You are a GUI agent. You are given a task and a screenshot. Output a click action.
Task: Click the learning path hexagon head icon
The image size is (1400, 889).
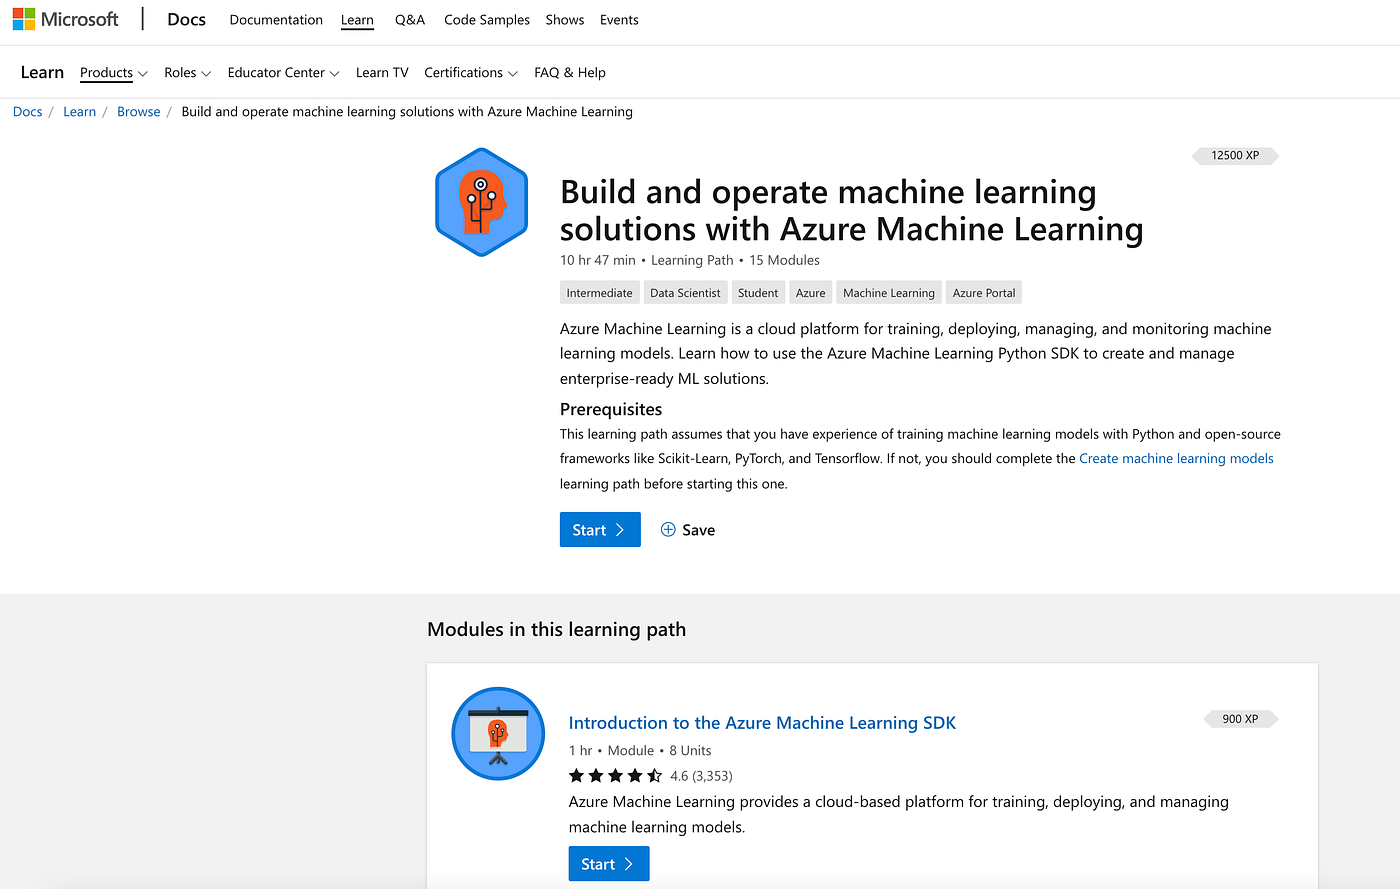click(x=481, y=202)
